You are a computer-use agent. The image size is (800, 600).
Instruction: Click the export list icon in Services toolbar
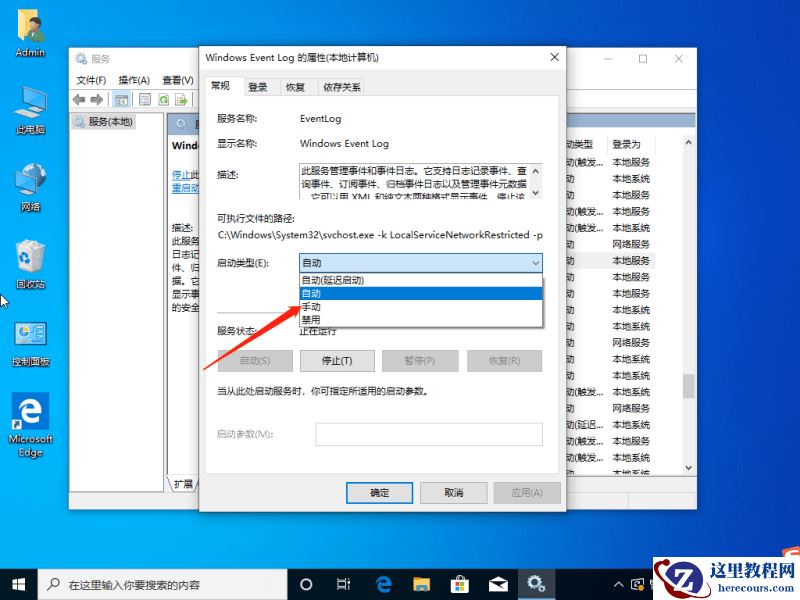click(x=182, y=99)
